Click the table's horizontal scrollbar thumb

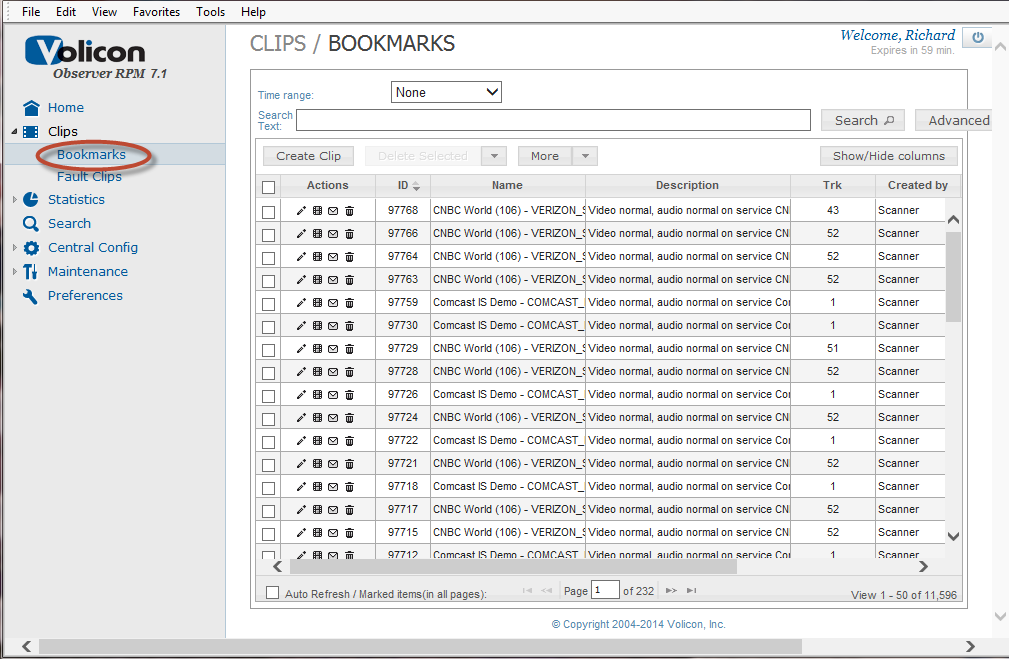[x=513, y=567]
